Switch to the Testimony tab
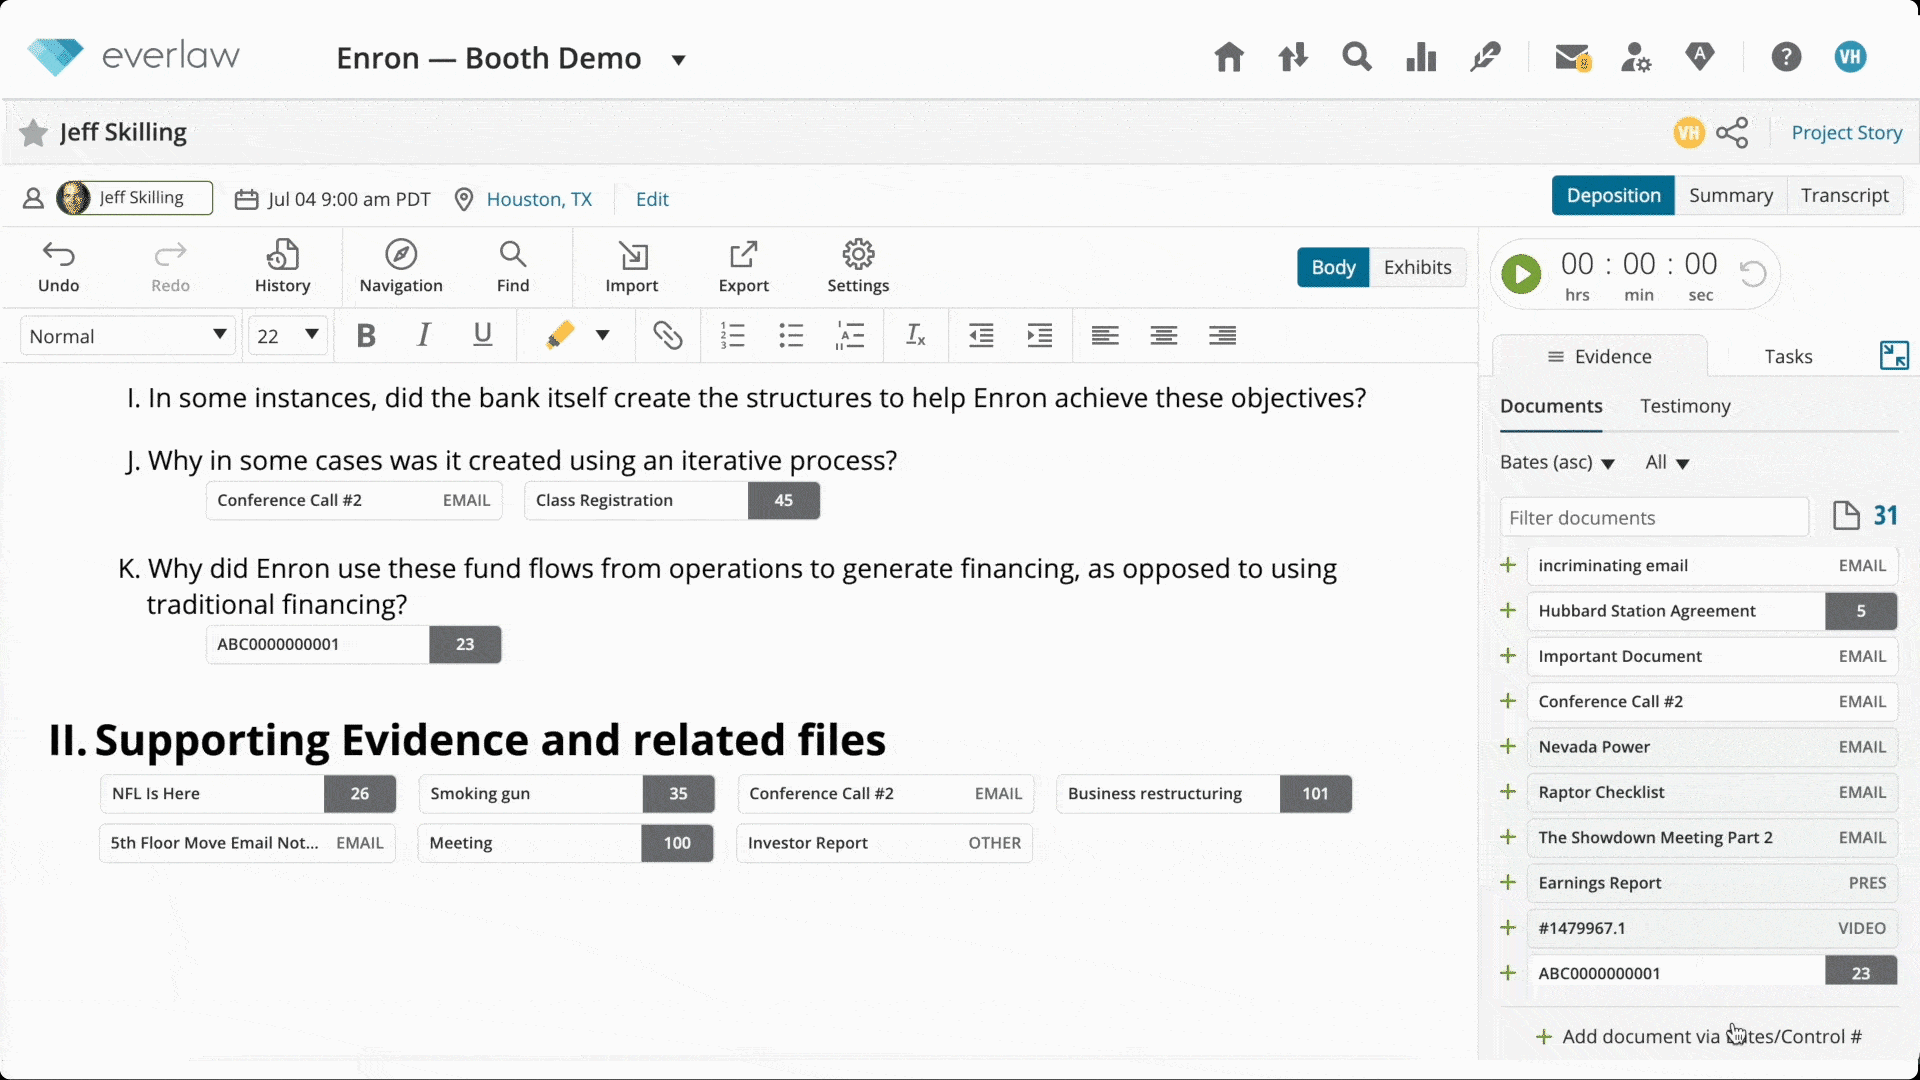Viewport: 1920px width, 1080px height. [1685, 406]
